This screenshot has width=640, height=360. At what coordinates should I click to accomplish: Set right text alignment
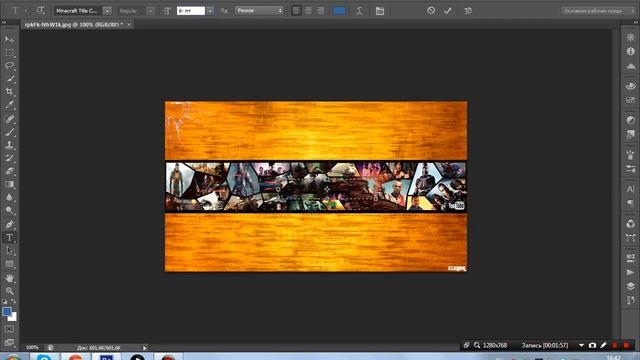[x=320, y=11]
